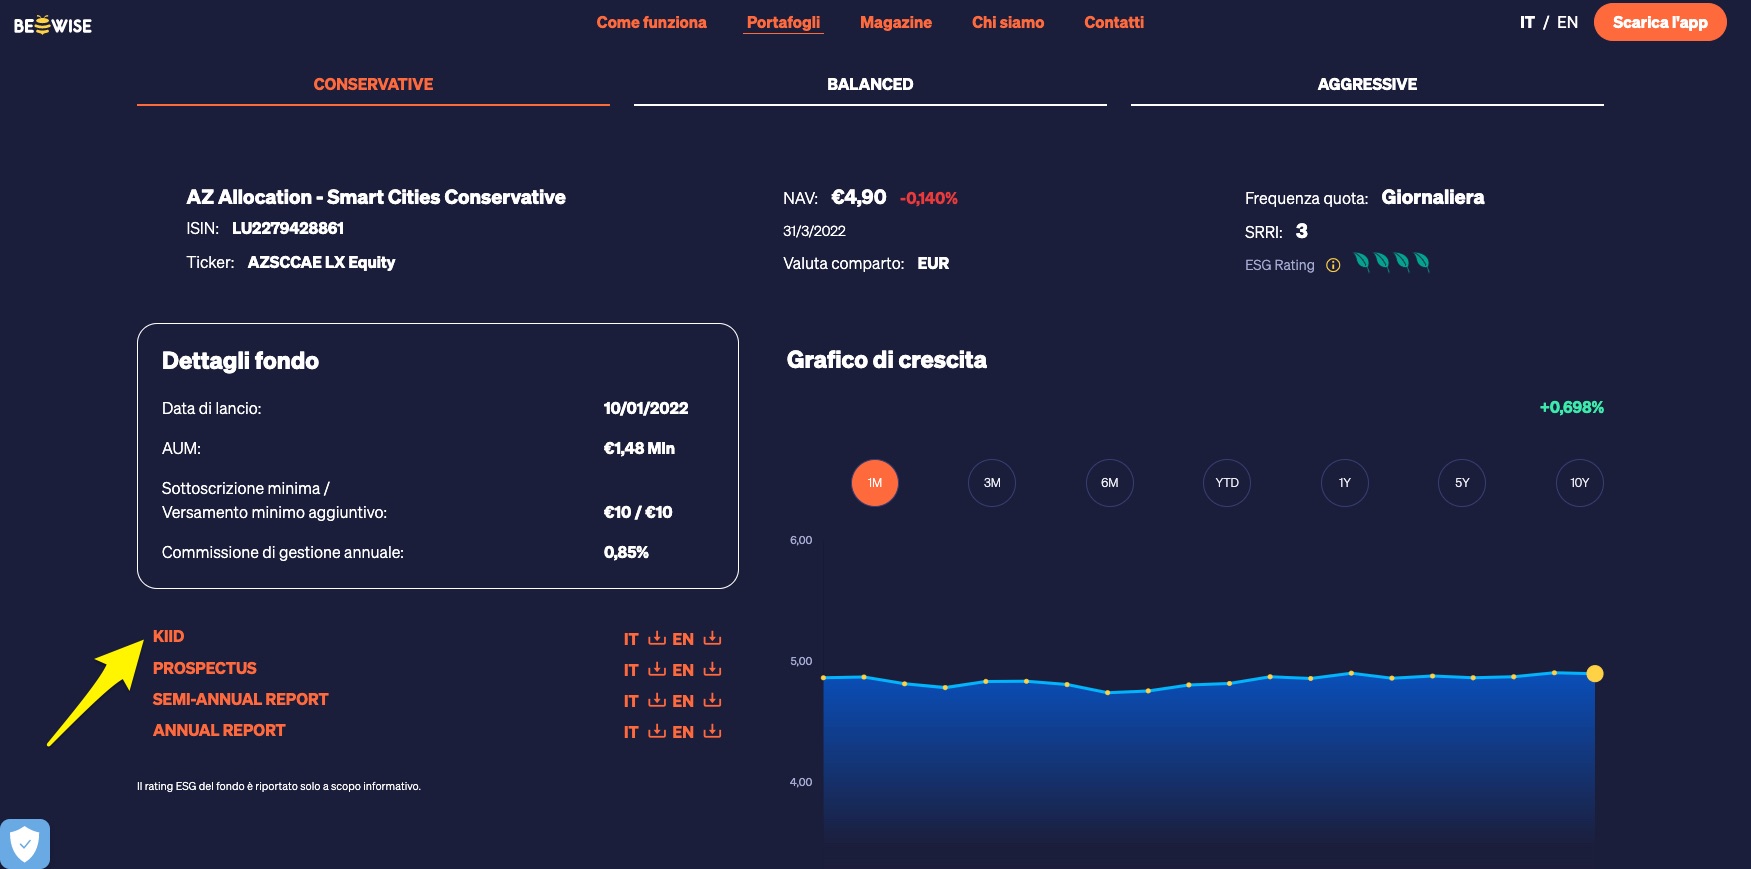Click the NAV date 31/3/2022
Viewport: 1751px width, 869px height.
click(x=814, y=231)
